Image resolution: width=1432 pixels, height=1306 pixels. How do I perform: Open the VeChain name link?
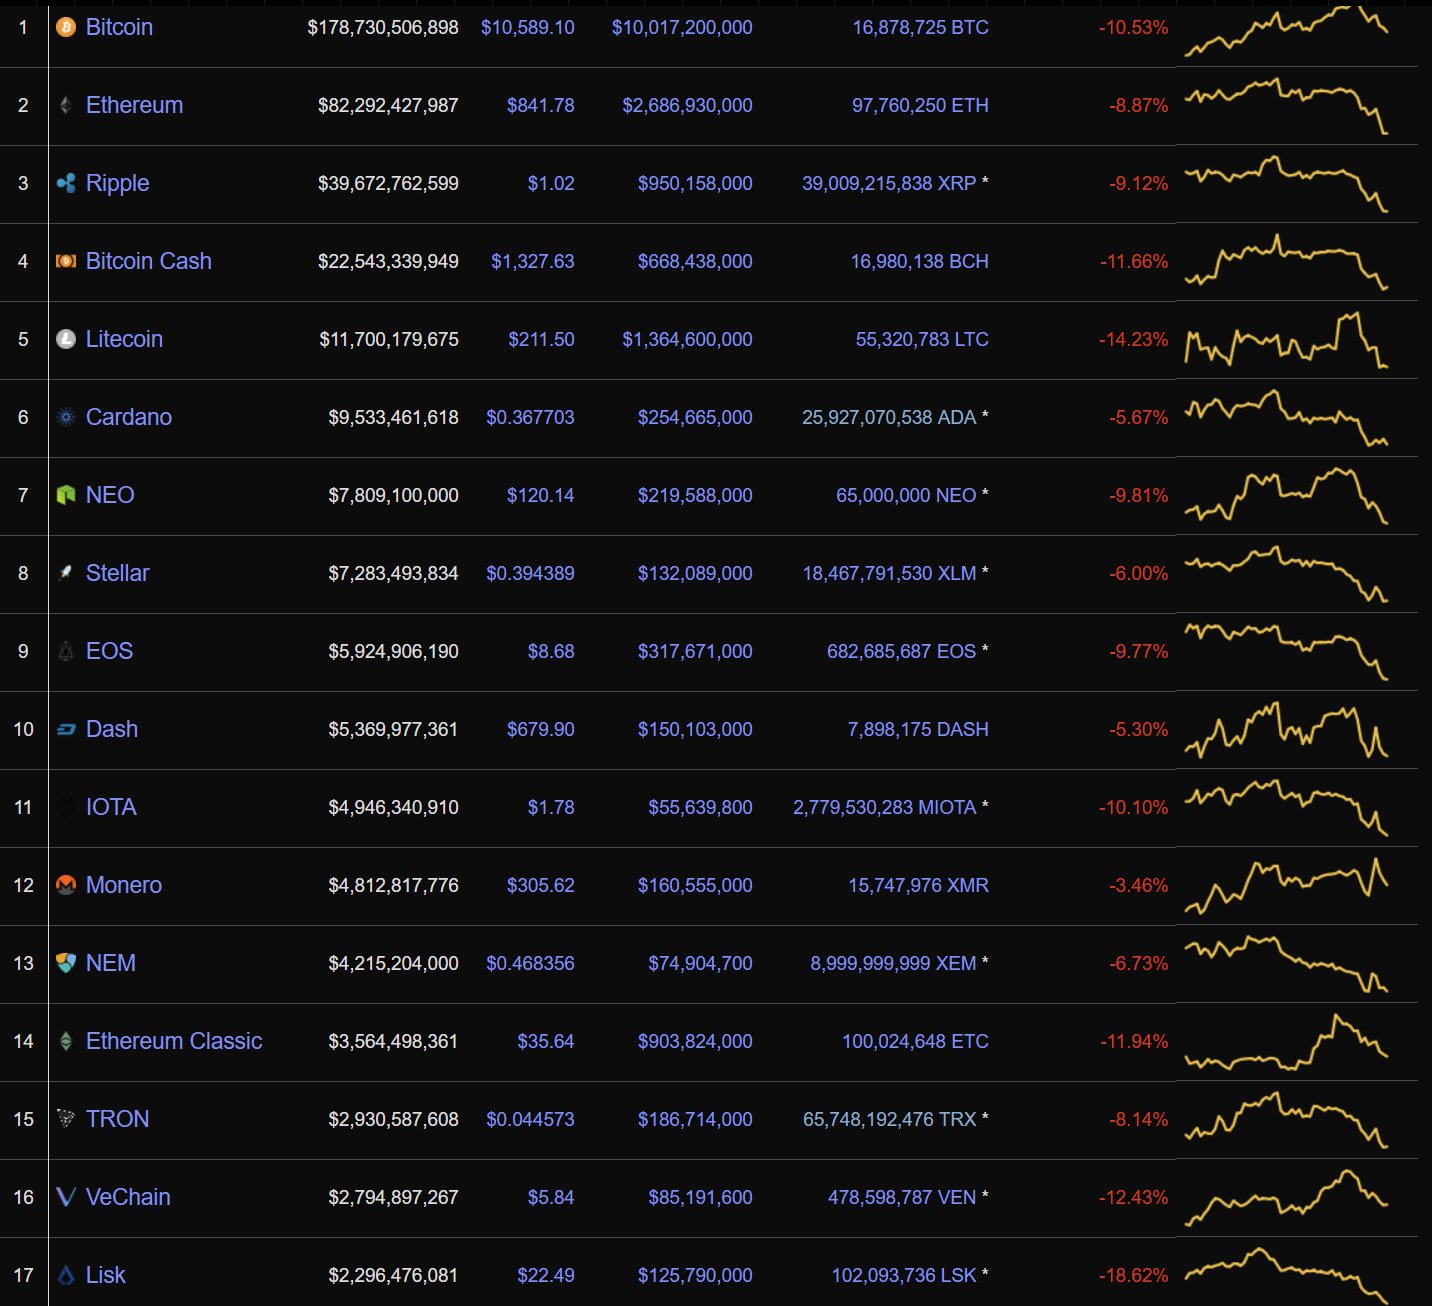128,1197
